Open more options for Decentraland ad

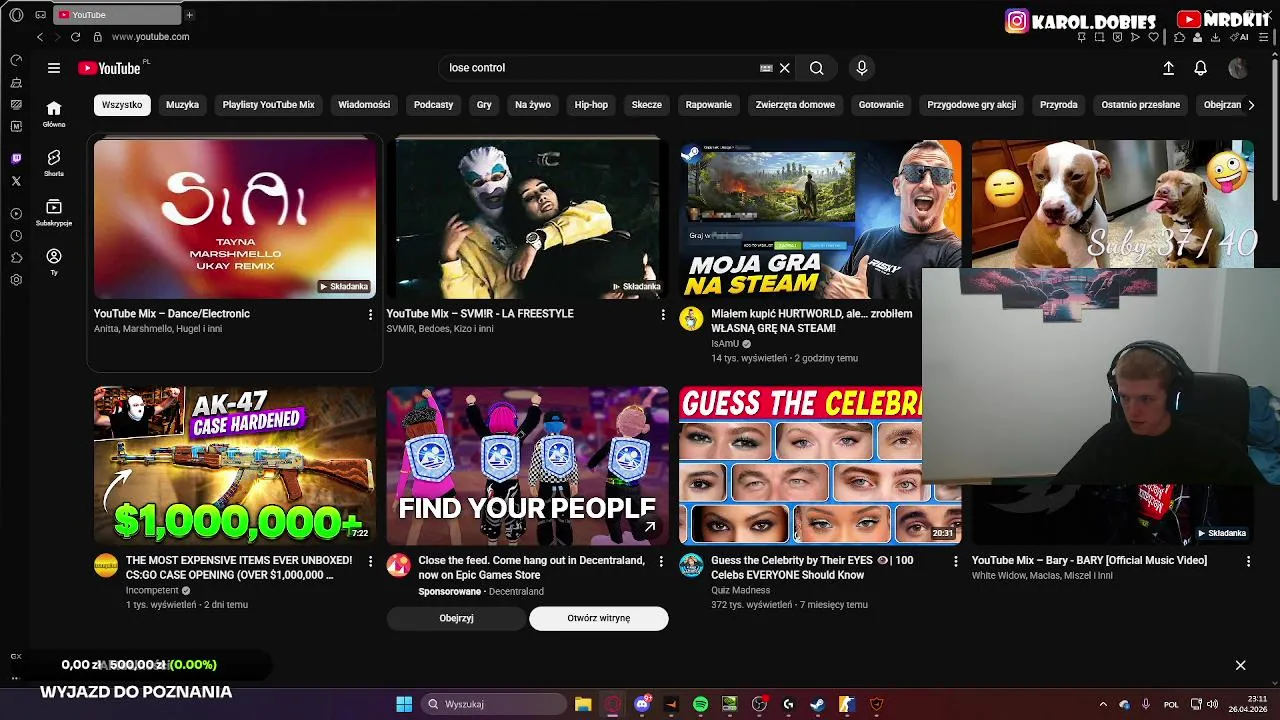(x=660, y=562)
